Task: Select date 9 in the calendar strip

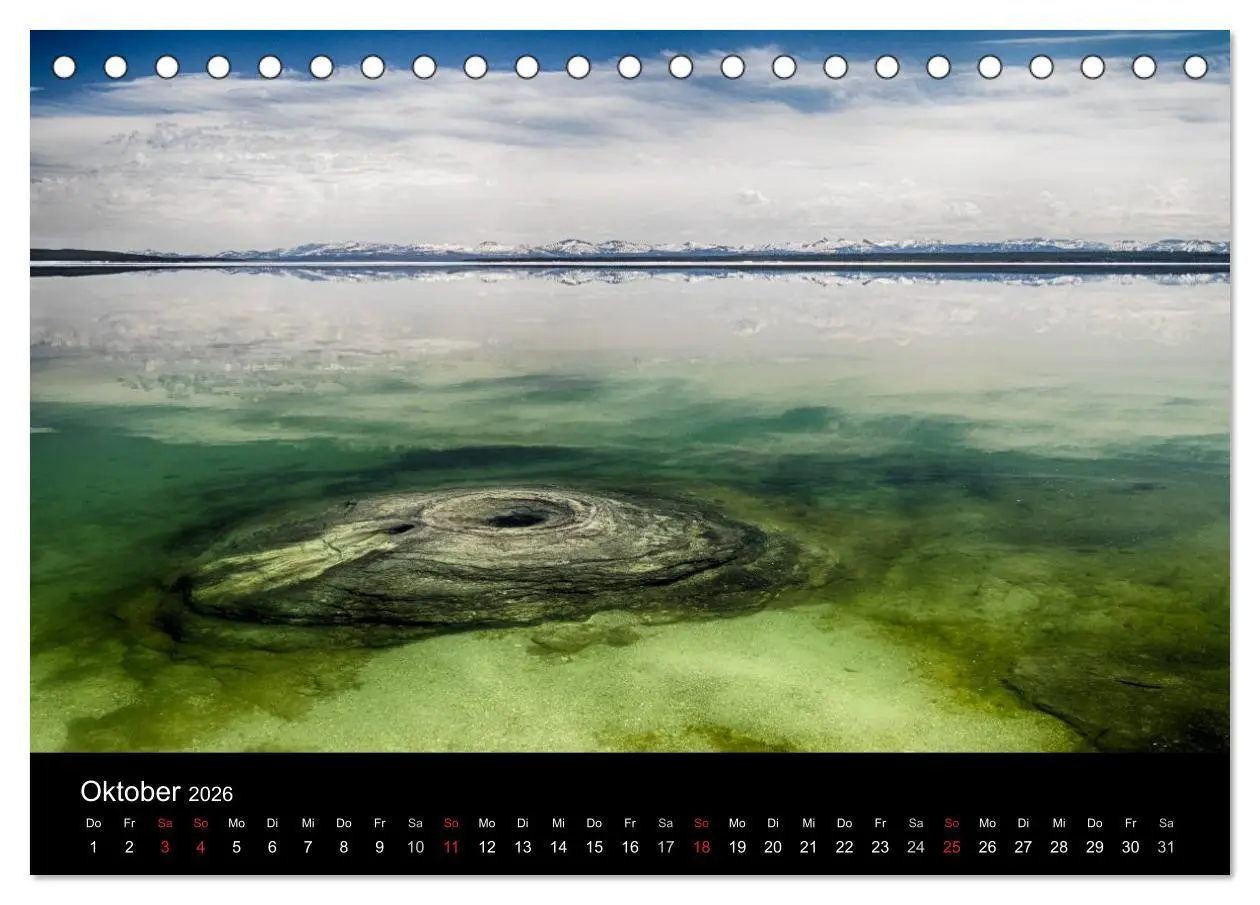Action: pos(379,847)
